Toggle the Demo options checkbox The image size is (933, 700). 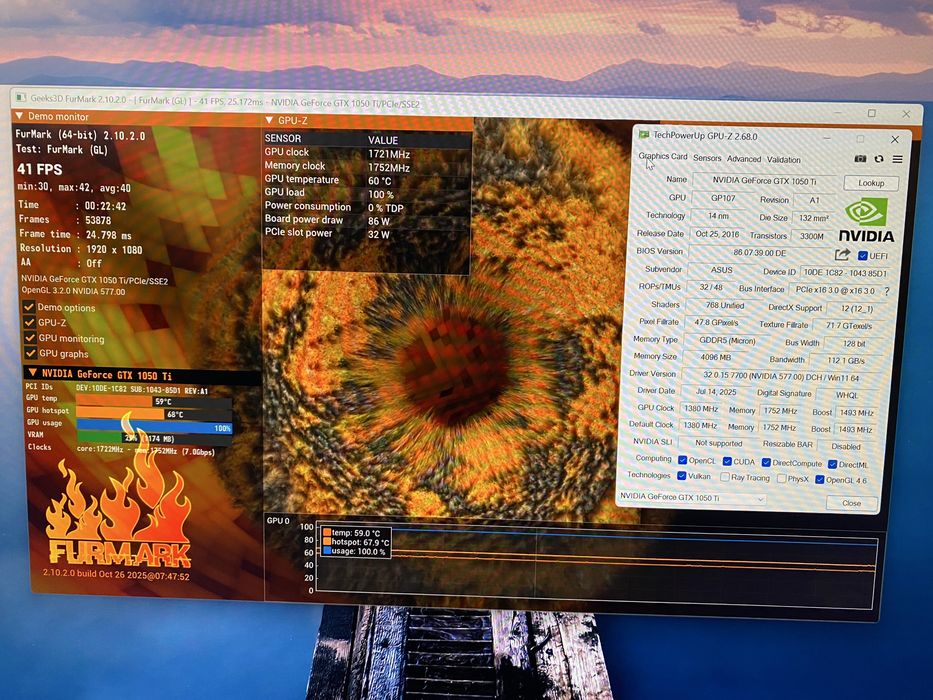pyautogui.click(x=29, y=307)
